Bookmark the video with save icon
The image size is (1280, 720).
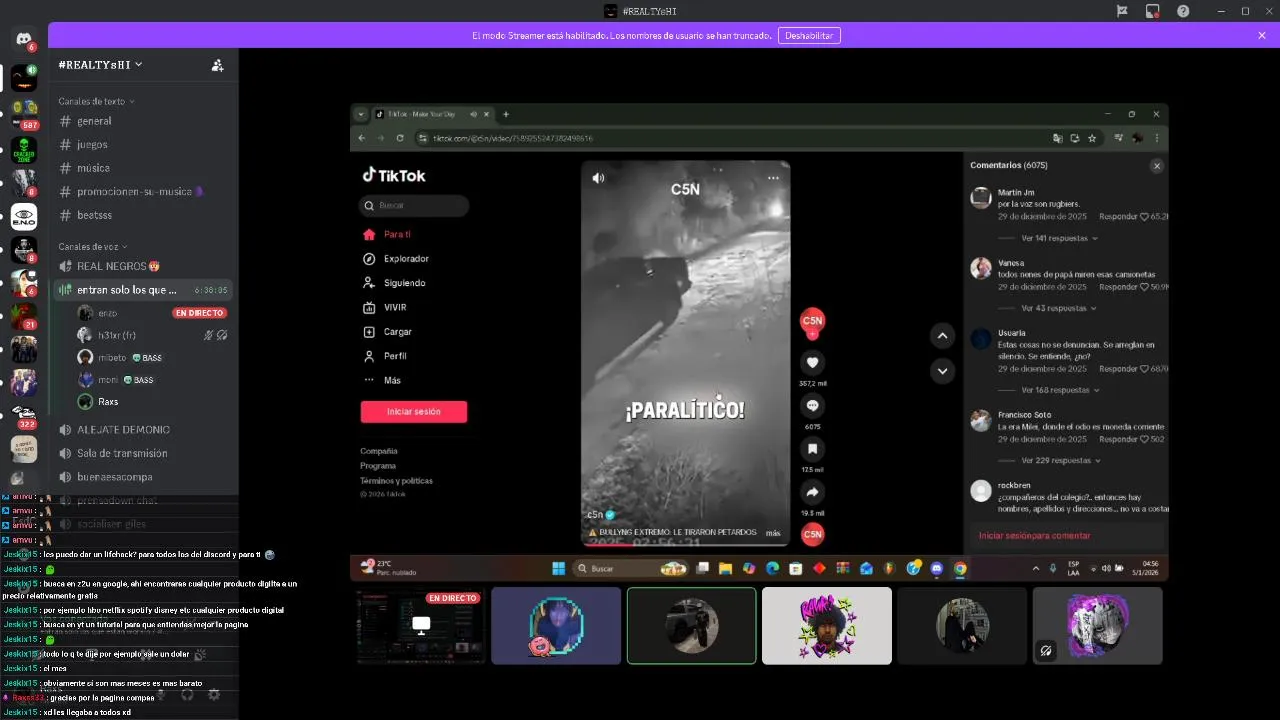[812, 449]
